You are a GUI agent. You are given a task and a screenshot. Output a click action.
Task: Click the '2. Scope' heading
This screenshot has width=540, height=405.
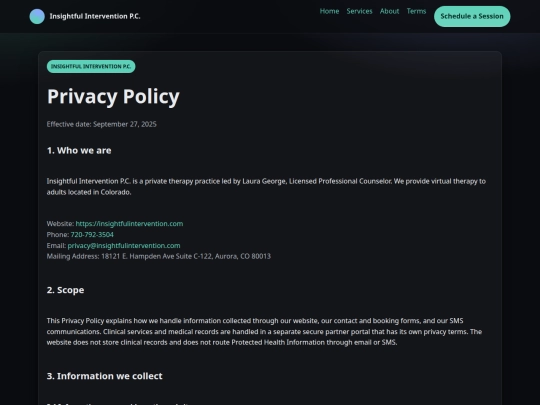click(65, 290)
